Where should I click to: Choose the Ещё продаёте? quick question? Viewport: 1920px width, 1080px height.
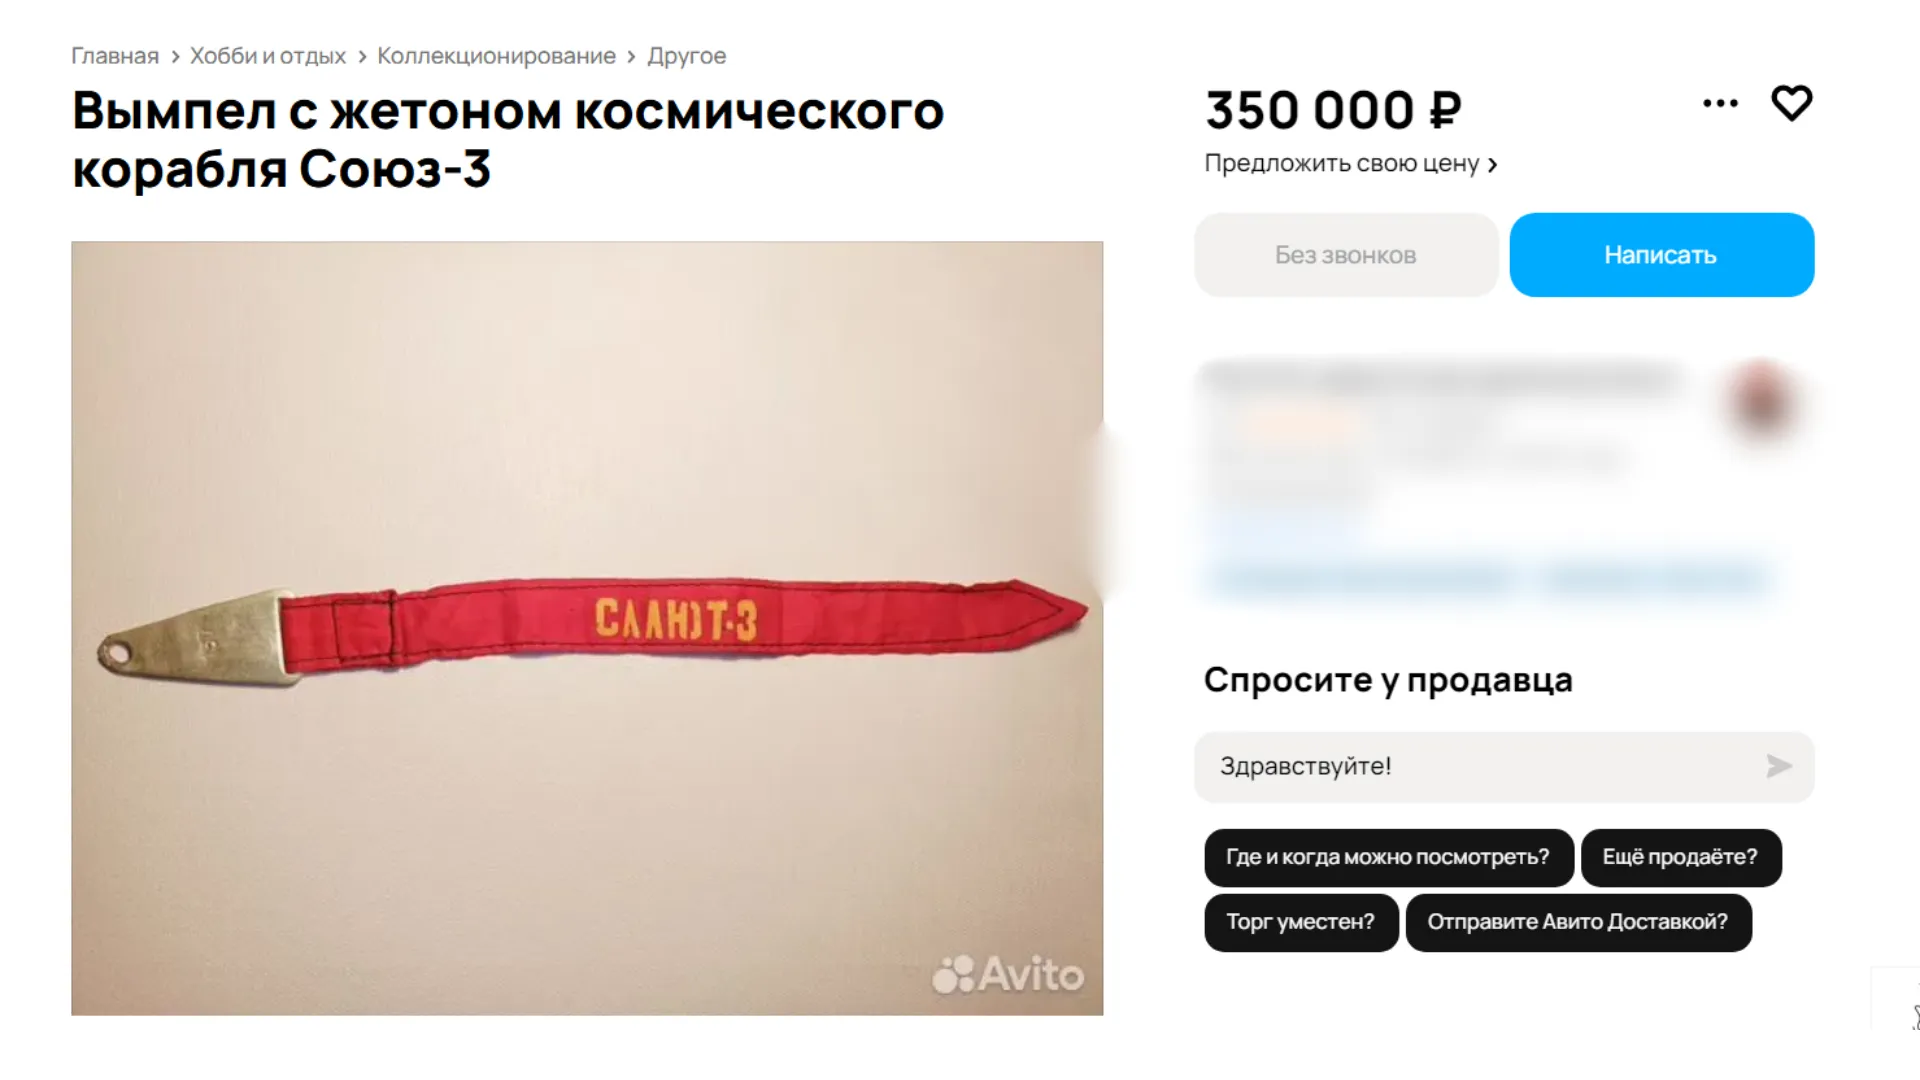tap(1680, 857)
